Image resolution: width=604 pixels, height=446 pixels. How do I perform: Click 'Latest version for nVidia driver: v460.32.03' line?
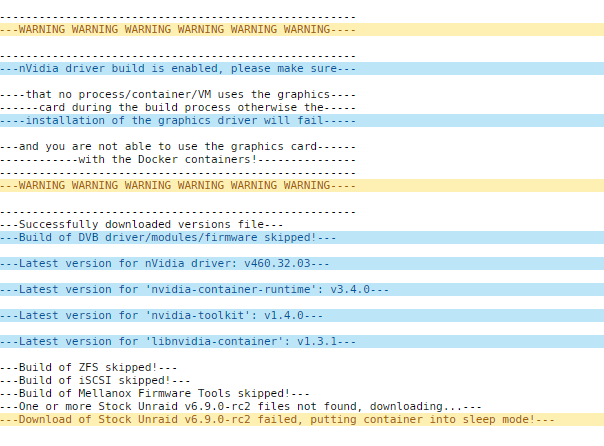pyautogui.click(x=302, y=263)
